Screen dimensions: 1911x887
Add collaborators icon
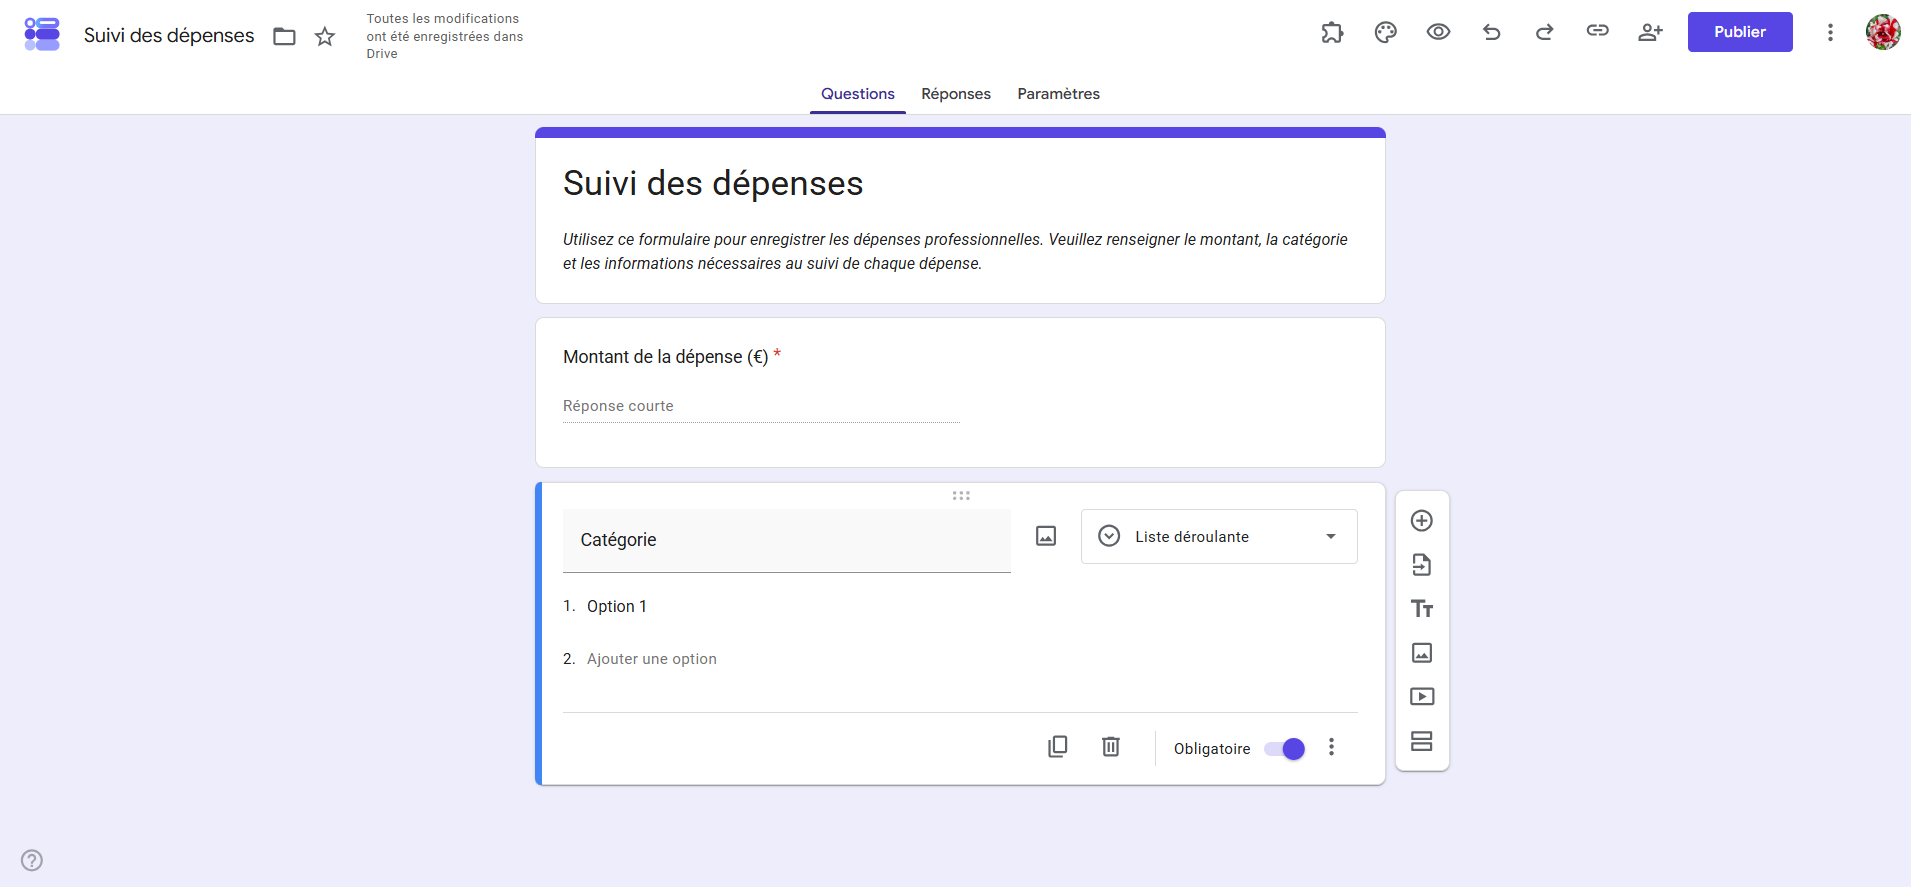(1650, 32)
